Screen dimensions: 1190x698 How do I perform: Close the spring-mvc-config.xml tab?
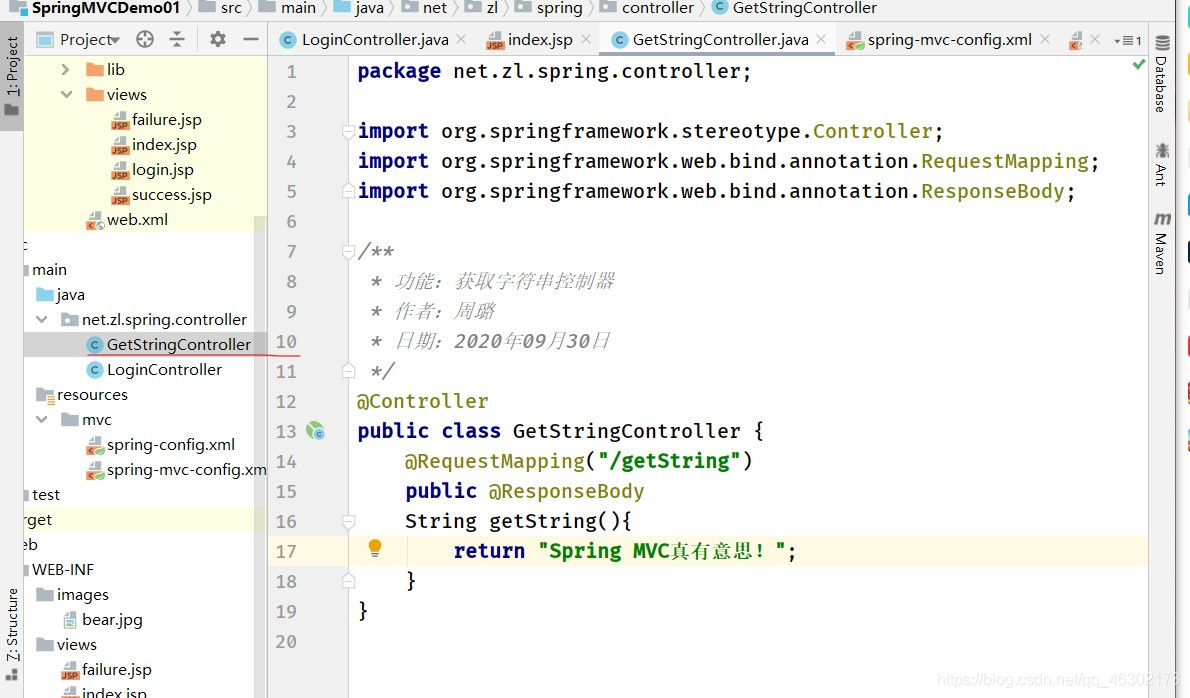(1045, 39)
